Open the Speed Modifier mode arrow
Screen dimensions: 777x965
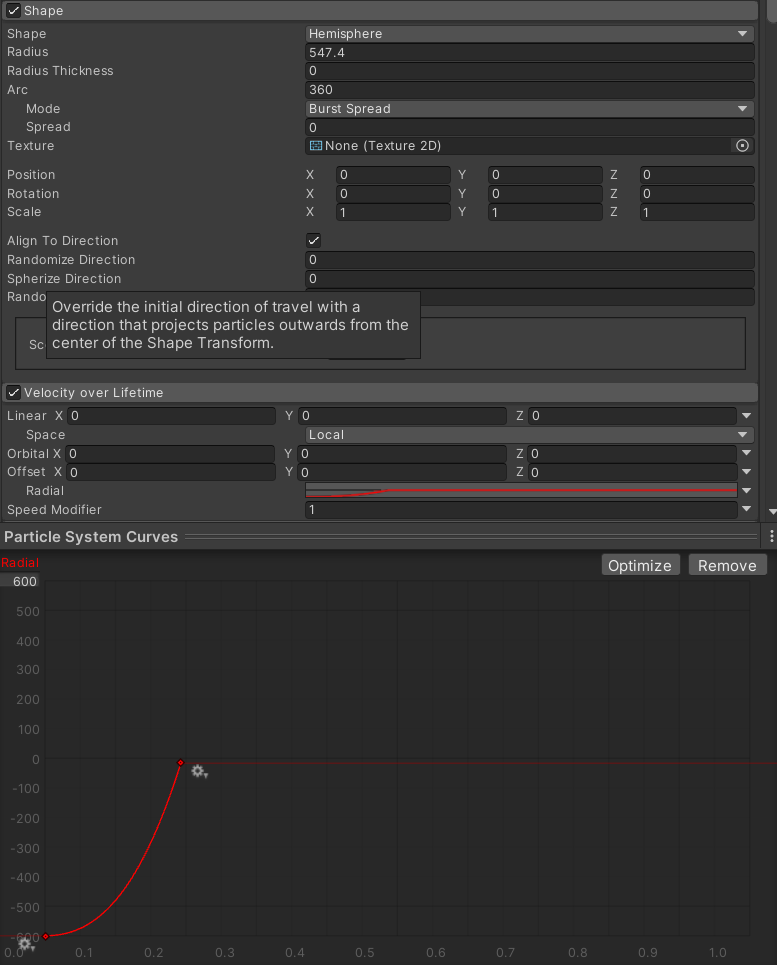tap(746, 510)
